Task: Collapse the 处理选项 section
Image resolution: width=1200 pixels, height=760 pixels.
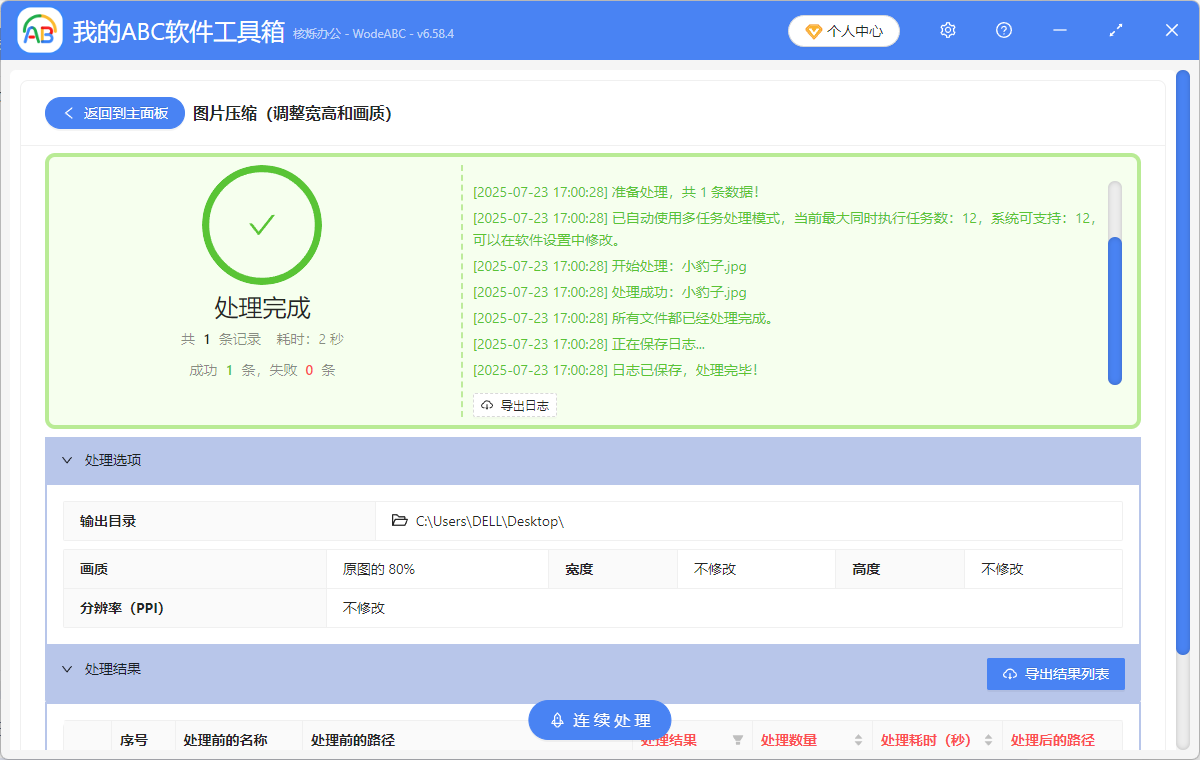Action: [67, 460]
